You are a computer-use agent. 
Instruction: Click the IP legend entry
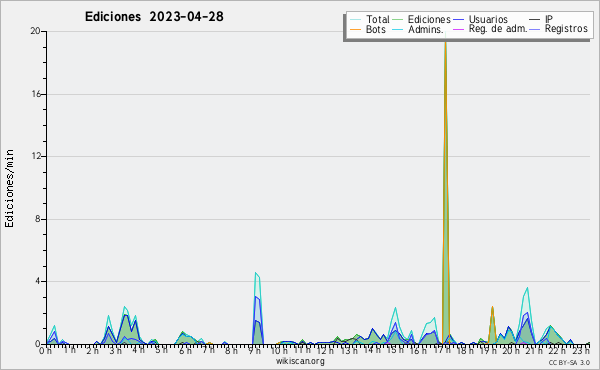pos(541,19)
